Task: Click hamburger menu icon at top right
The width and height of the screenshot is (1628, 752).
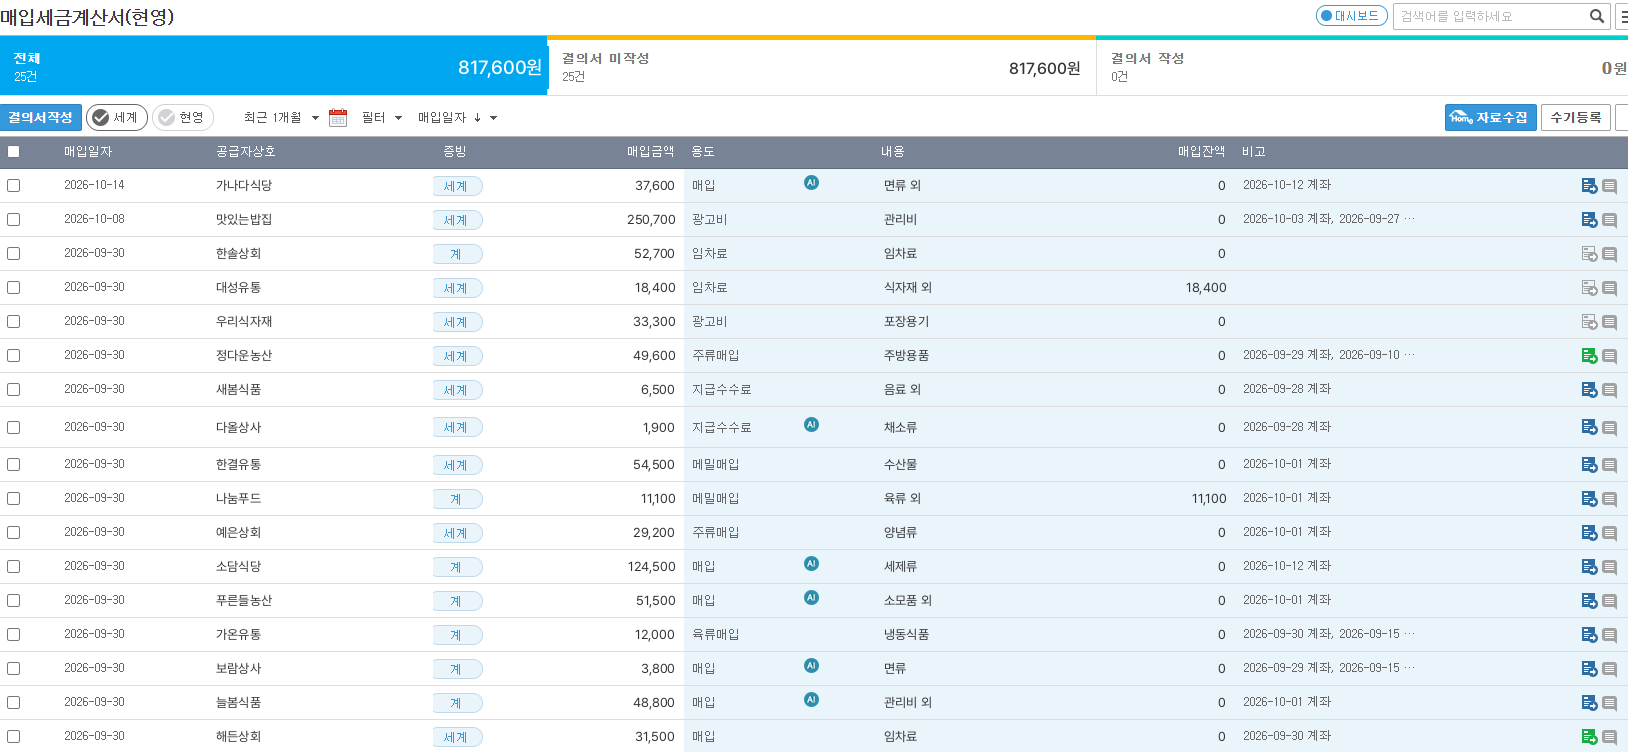Action: point(1622,17)
